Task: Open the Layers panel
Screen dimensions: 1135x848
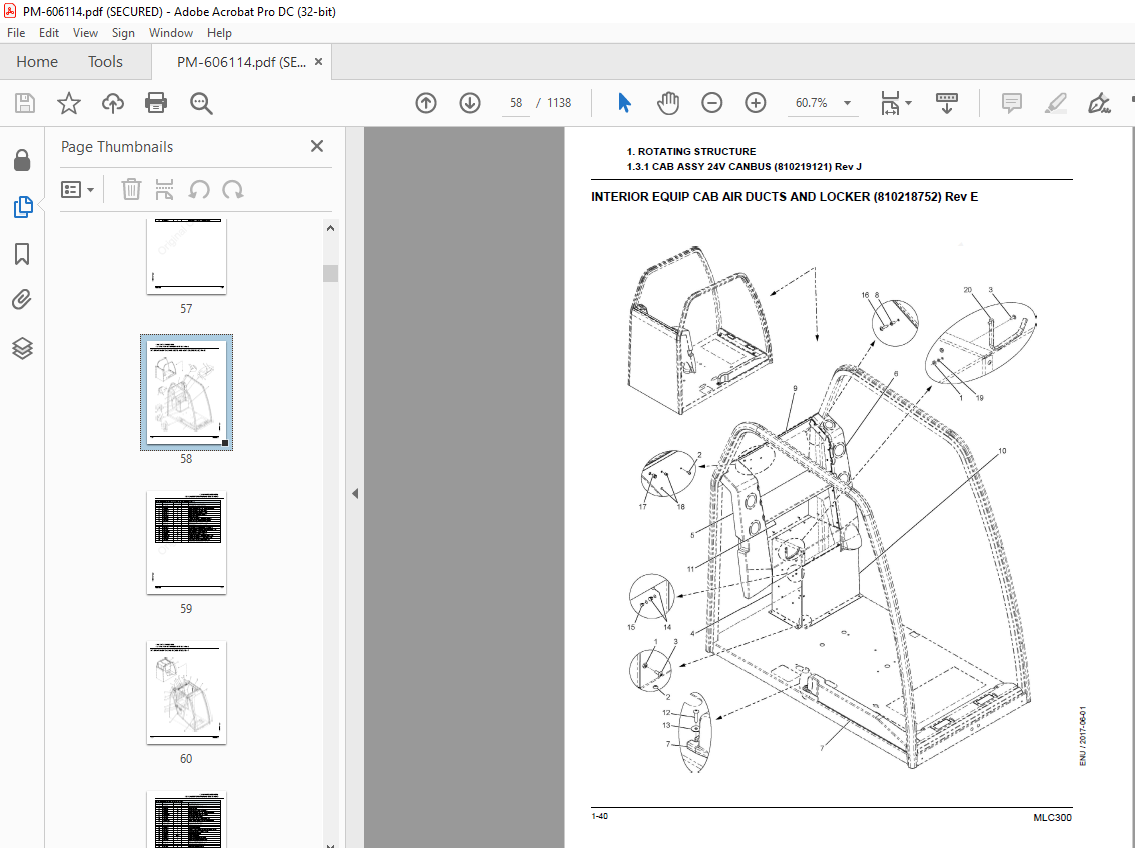Action: pyautogui.click(x=22, y=348)
